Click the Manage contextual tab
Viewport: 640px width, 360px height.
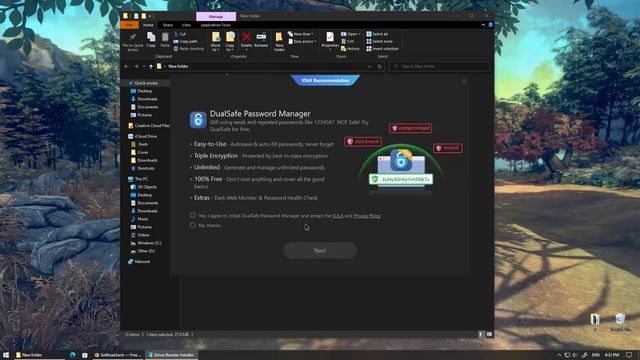[x=216, y=16]
